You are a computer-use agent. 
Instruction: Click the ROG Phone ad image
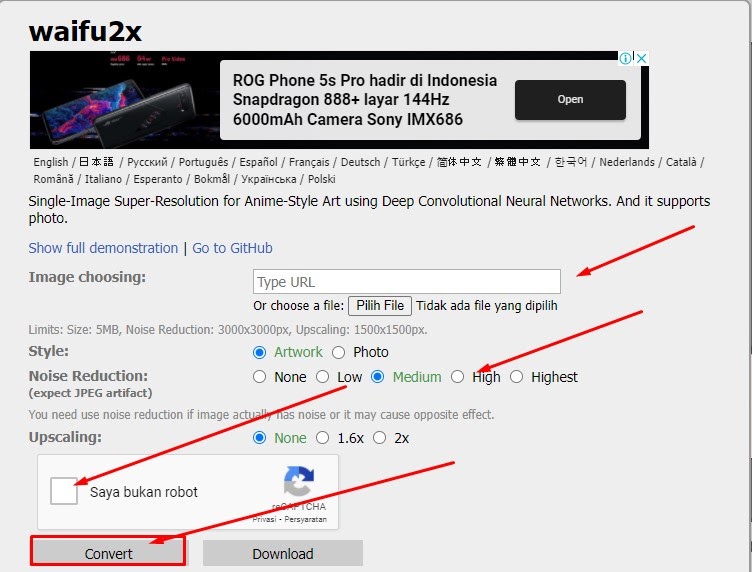tap(125, 100)
